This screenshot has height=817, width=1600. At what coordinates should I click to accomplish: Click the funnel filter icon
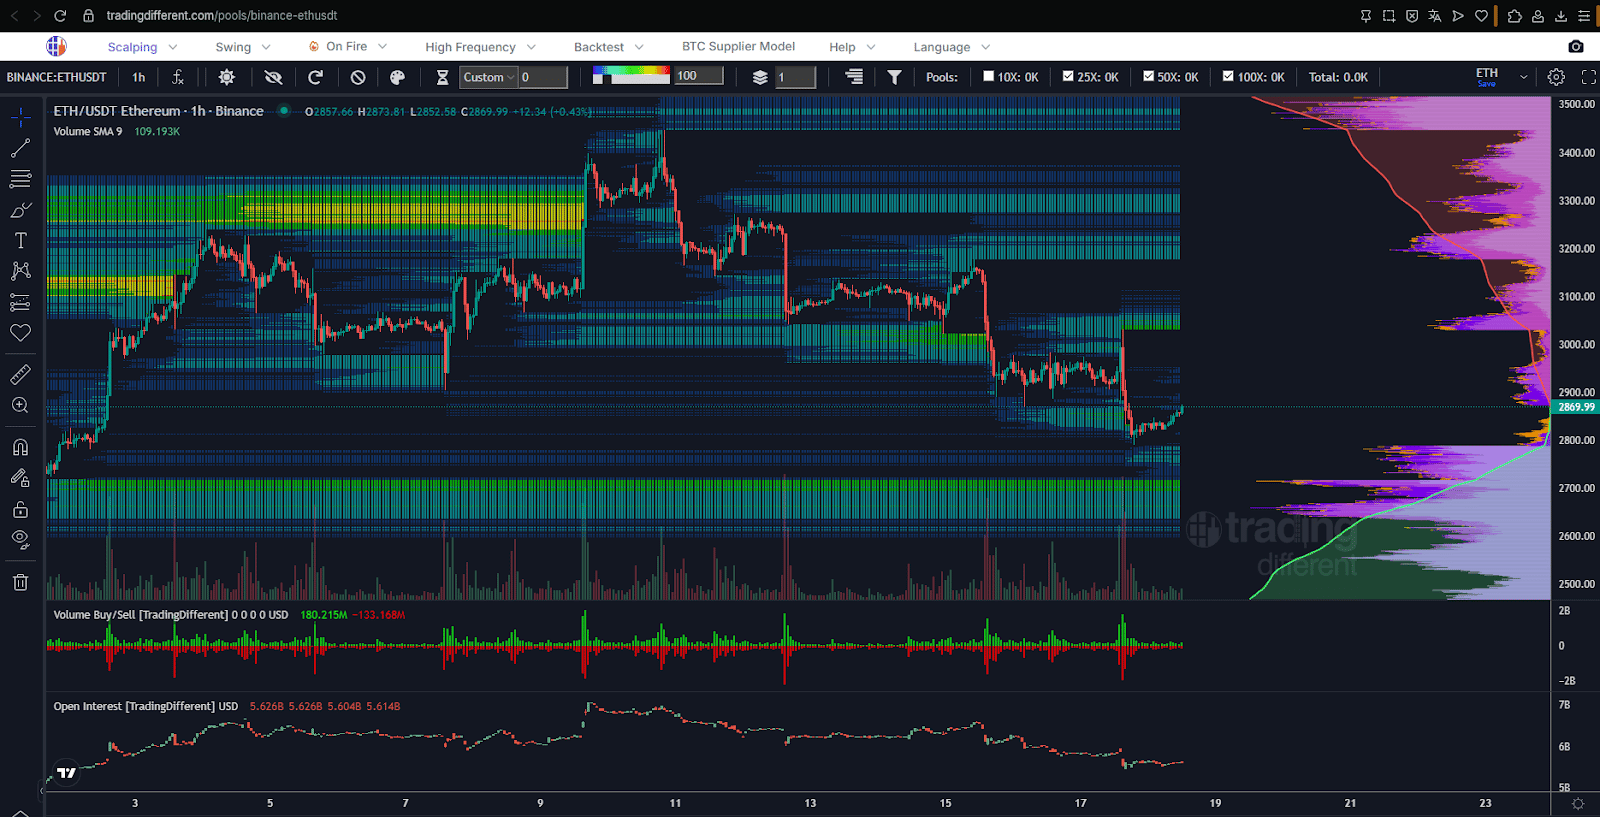[895, 77]
